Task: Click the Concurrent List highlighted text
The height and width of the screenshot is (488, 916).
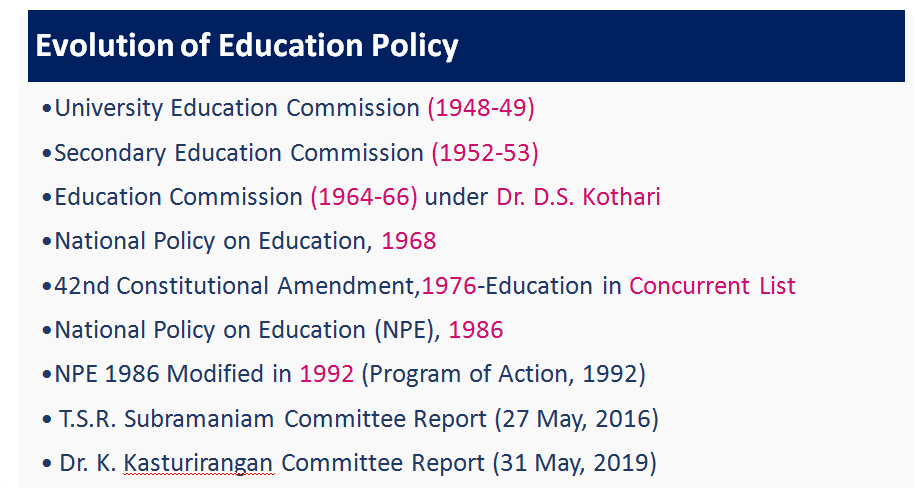Action: (x=712, y=286)
